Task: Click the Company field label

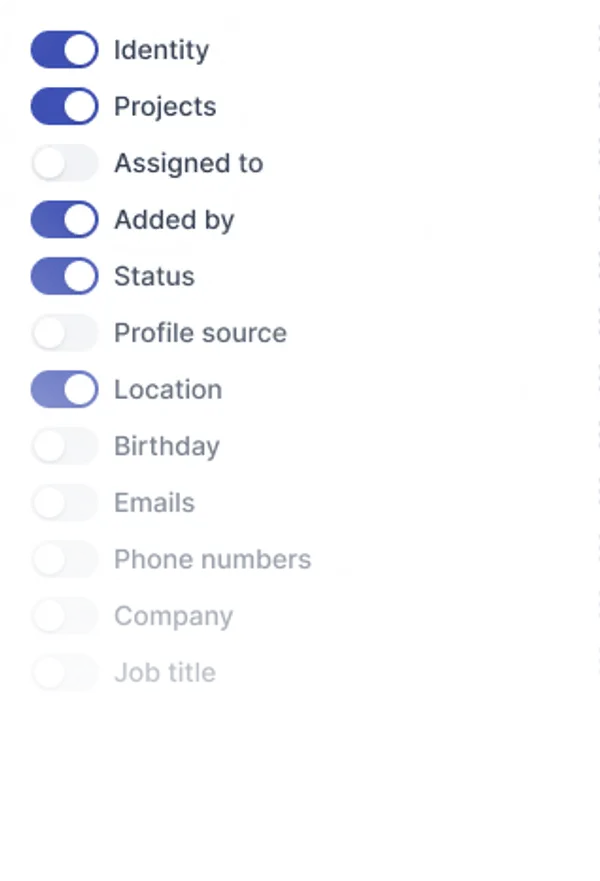Action: (173, 616)
